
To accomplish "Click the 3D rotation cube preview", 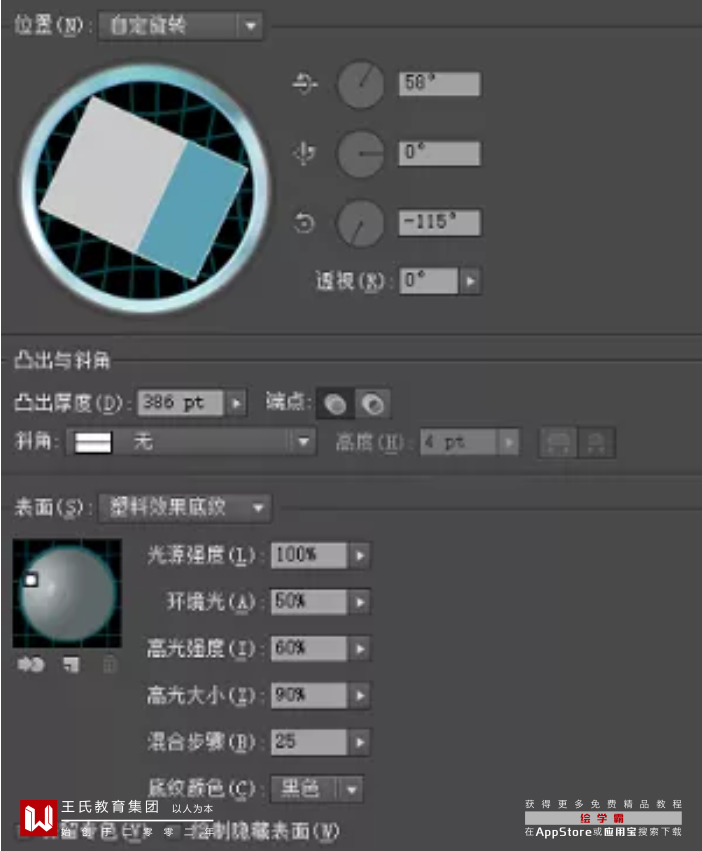I will pyautogui.click(x=145, y=188).
